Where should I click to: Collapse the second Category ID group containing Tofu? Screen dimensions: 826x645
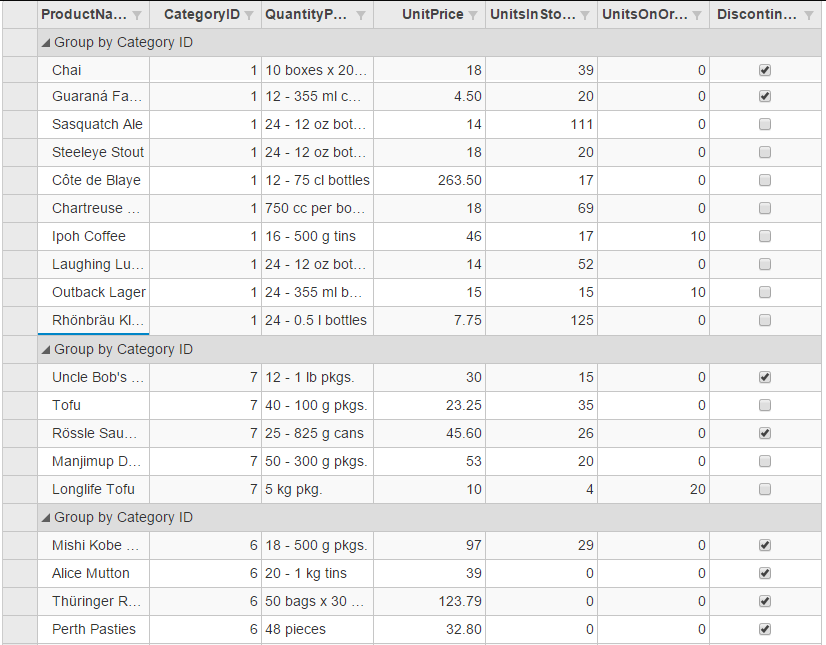point(46,350)
